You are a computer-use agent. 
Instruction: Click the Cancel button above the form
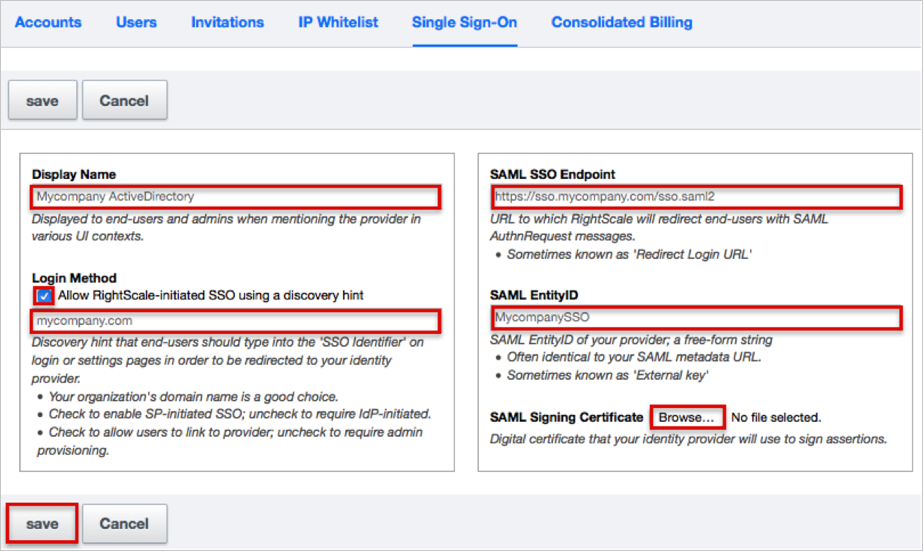pyautogui.click(x=124, y=101)
